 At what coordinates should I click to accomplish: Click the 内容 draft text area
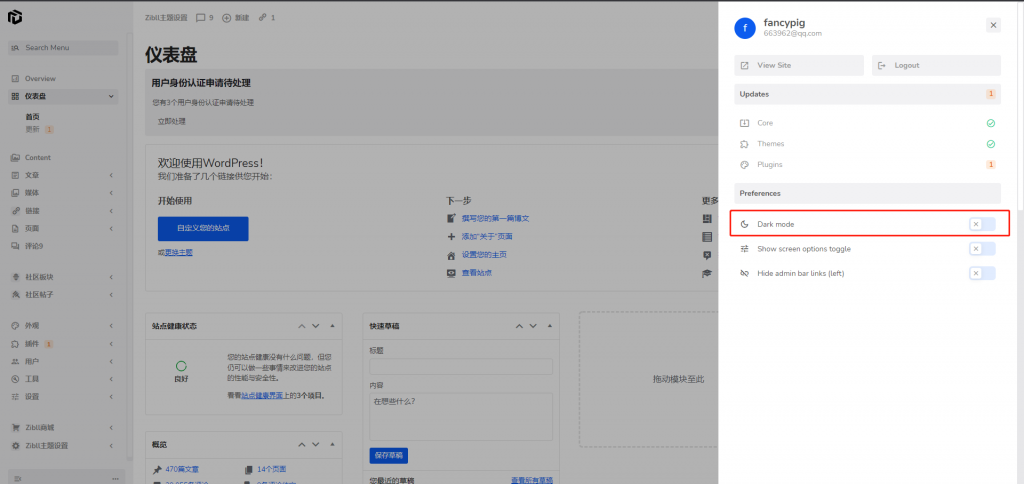click(x=461, y=417)
